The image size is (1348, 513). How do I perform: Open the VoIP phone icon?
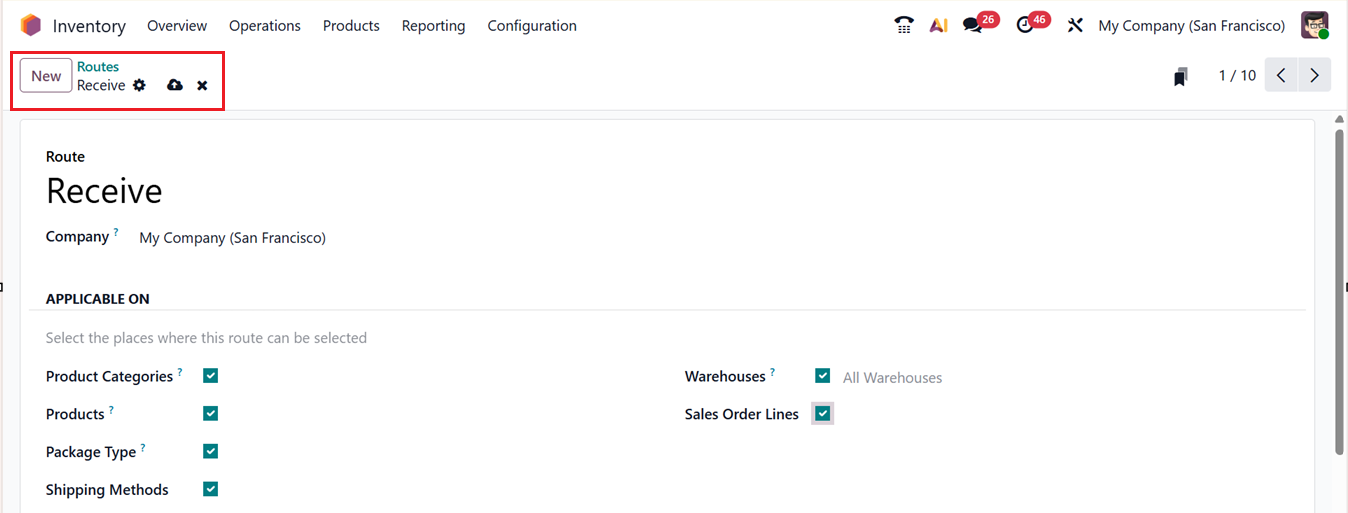tap(904, 26)
